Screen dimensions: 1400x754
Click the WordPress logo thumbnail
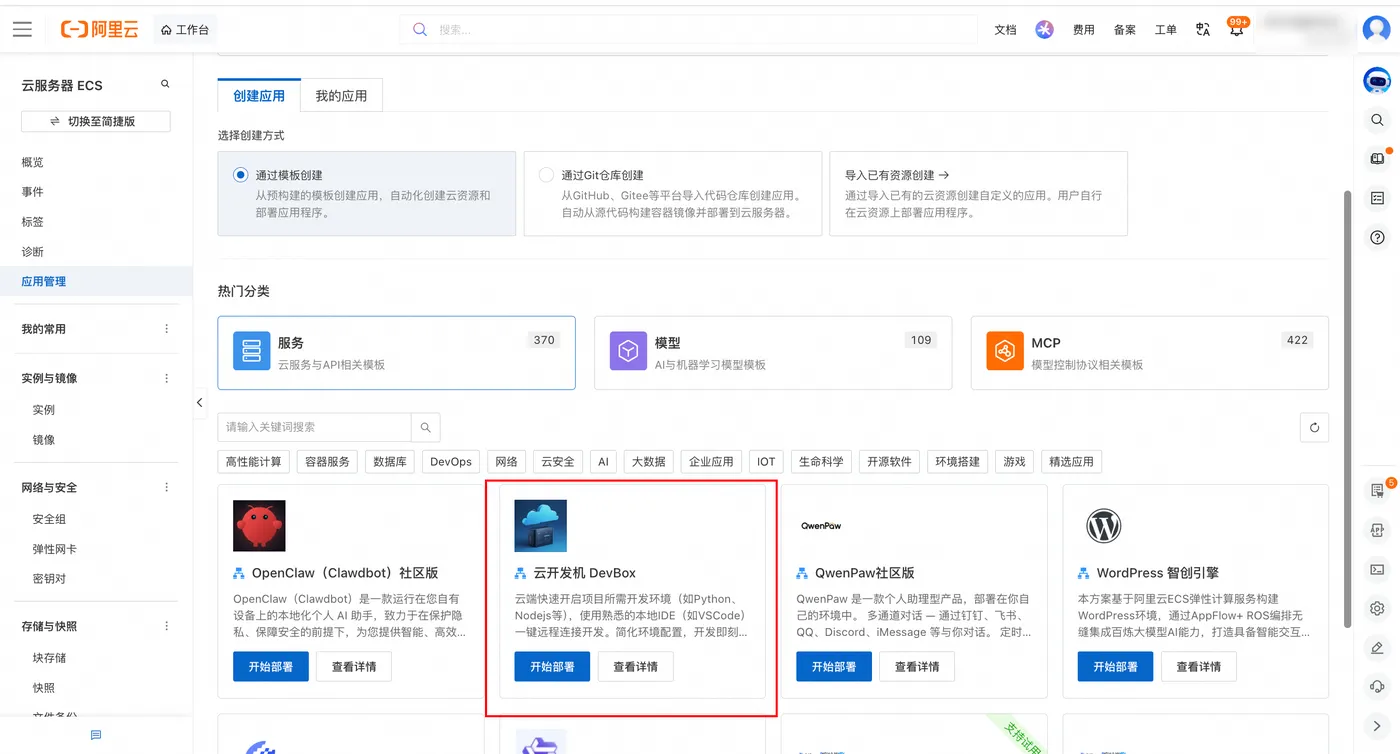(x=1103, y=526)
